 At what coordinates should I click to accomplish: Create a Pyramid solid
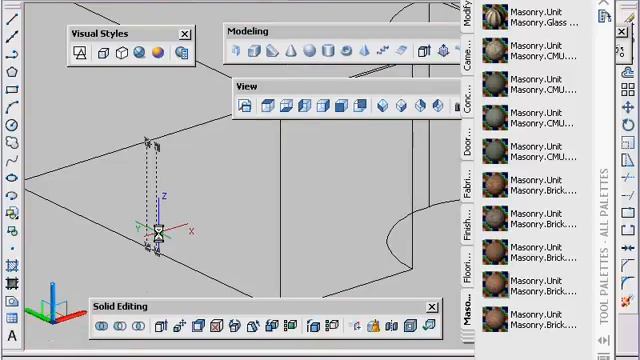point(364,51)
